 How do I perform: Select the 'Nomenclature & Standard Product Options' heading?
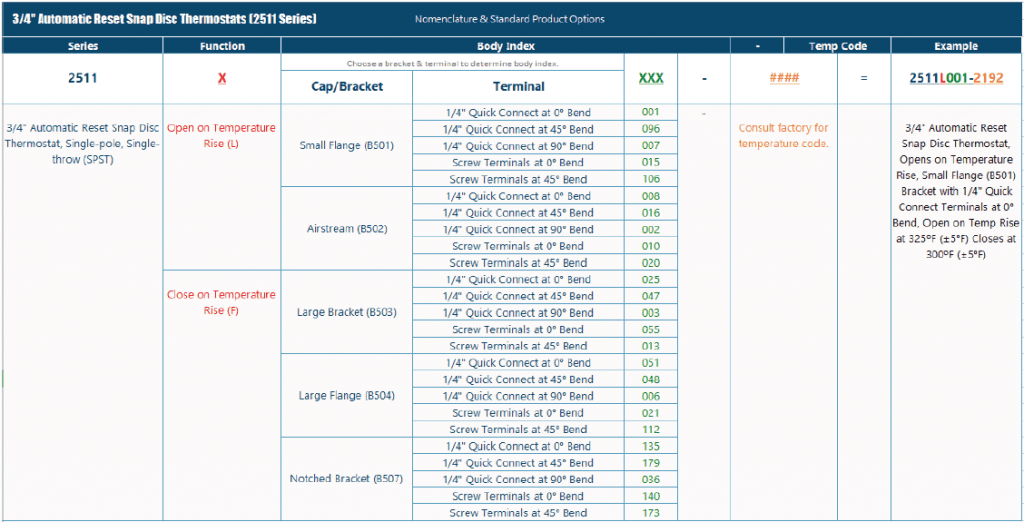[510, 19]
